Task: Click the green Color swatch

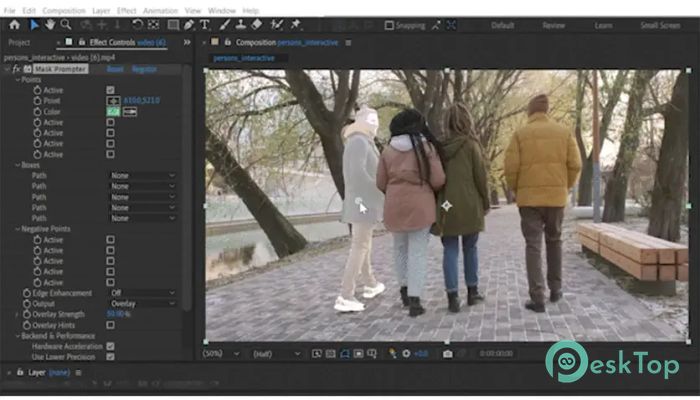Action: 113,112
